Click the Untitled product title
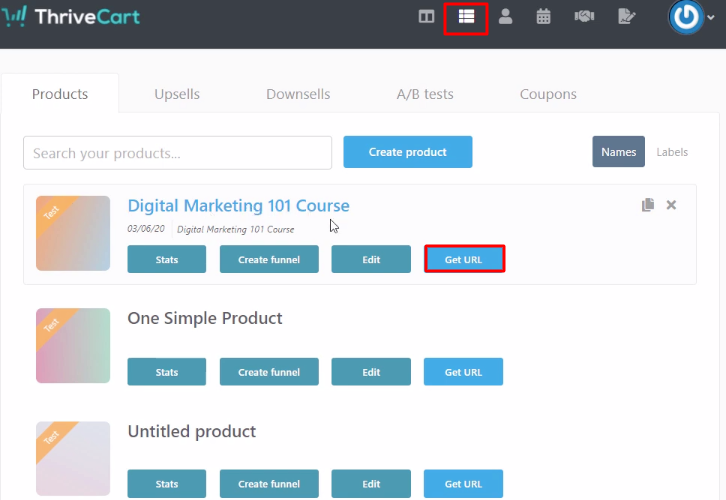Image resolution: width=726 pixels, height=500 pixels. click(x=192, y=431)
